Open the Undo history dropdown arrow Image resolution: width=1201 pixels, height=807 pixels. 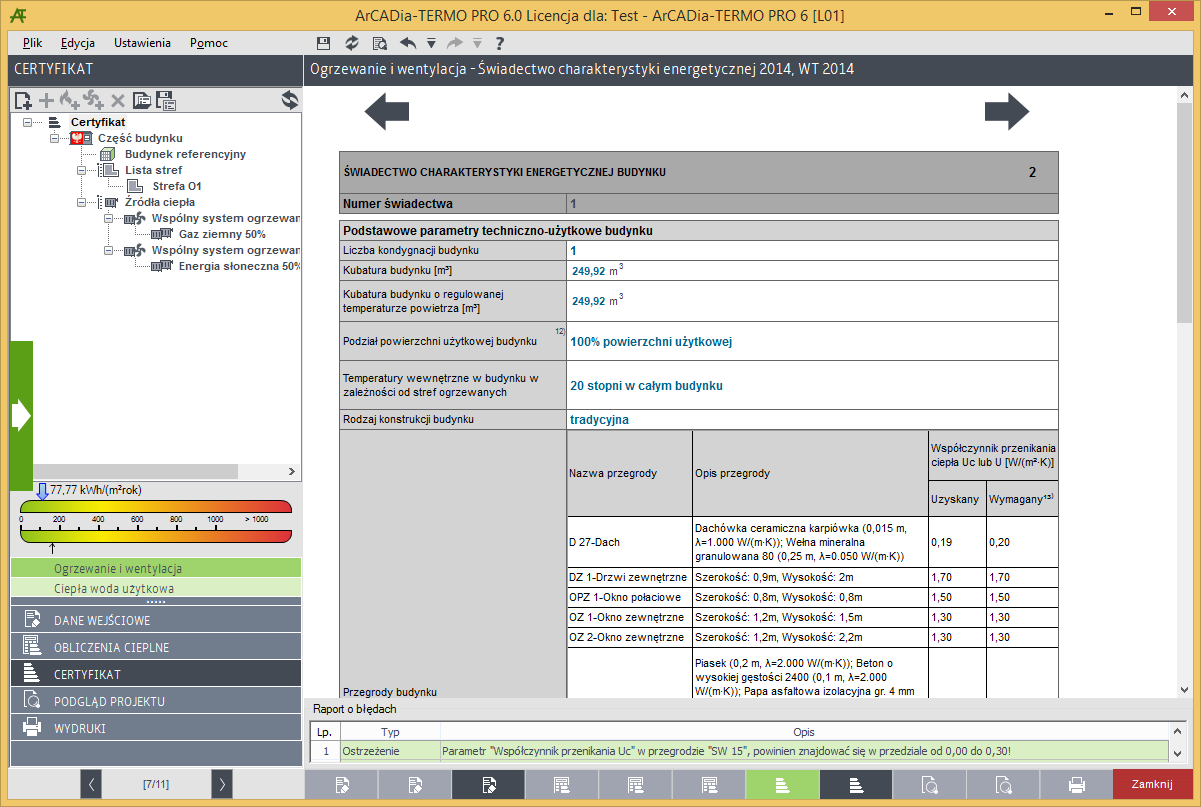tap(431, 43)
